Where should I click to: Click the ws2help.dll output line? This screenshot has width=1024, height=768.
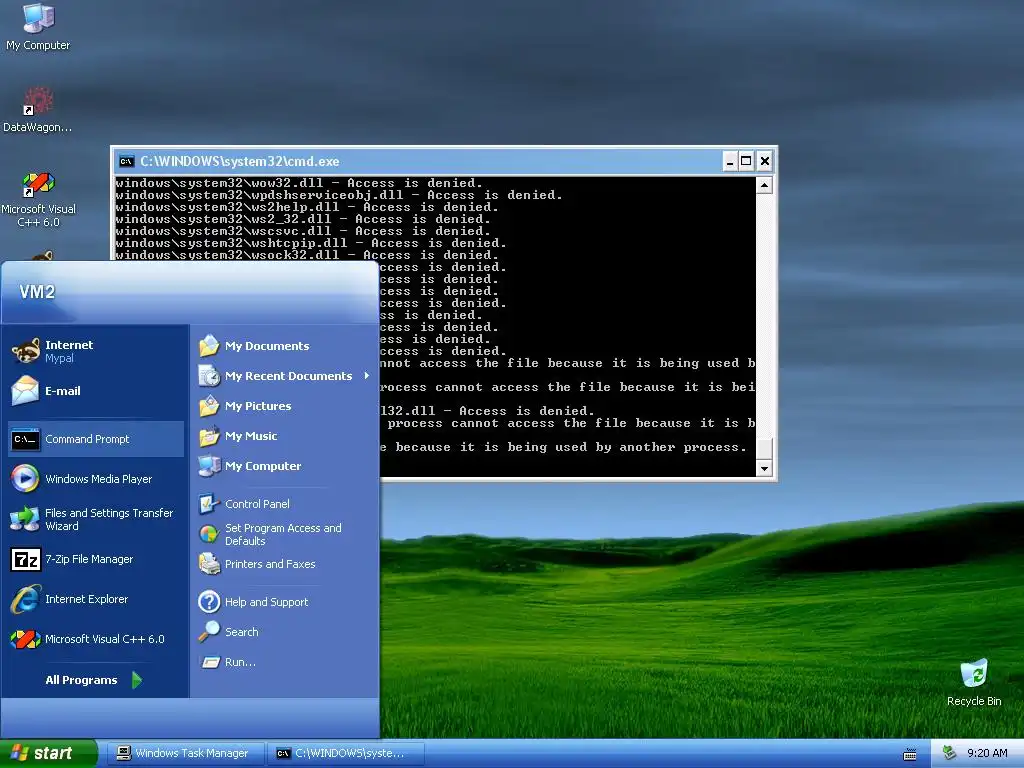(x=307, y=207)
